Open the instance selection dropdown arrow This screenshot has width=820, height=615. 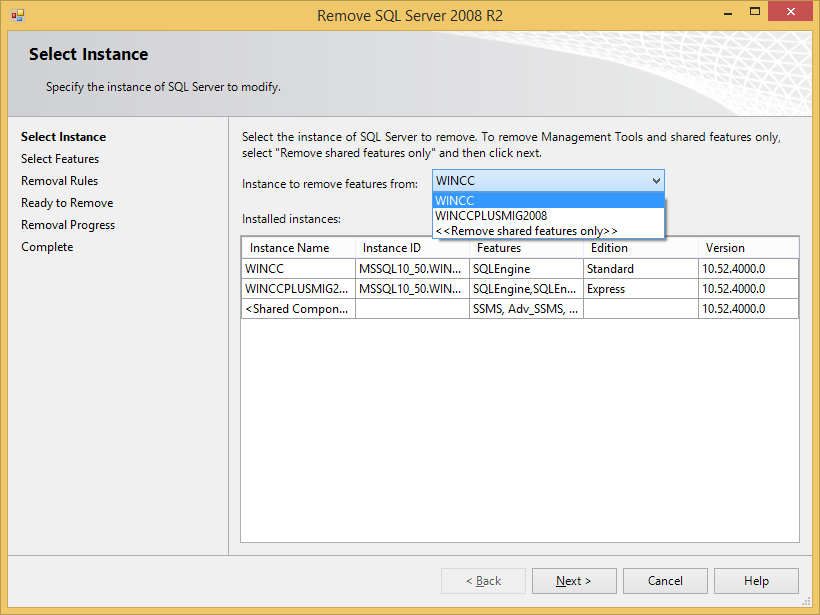[x=656, y=181]
